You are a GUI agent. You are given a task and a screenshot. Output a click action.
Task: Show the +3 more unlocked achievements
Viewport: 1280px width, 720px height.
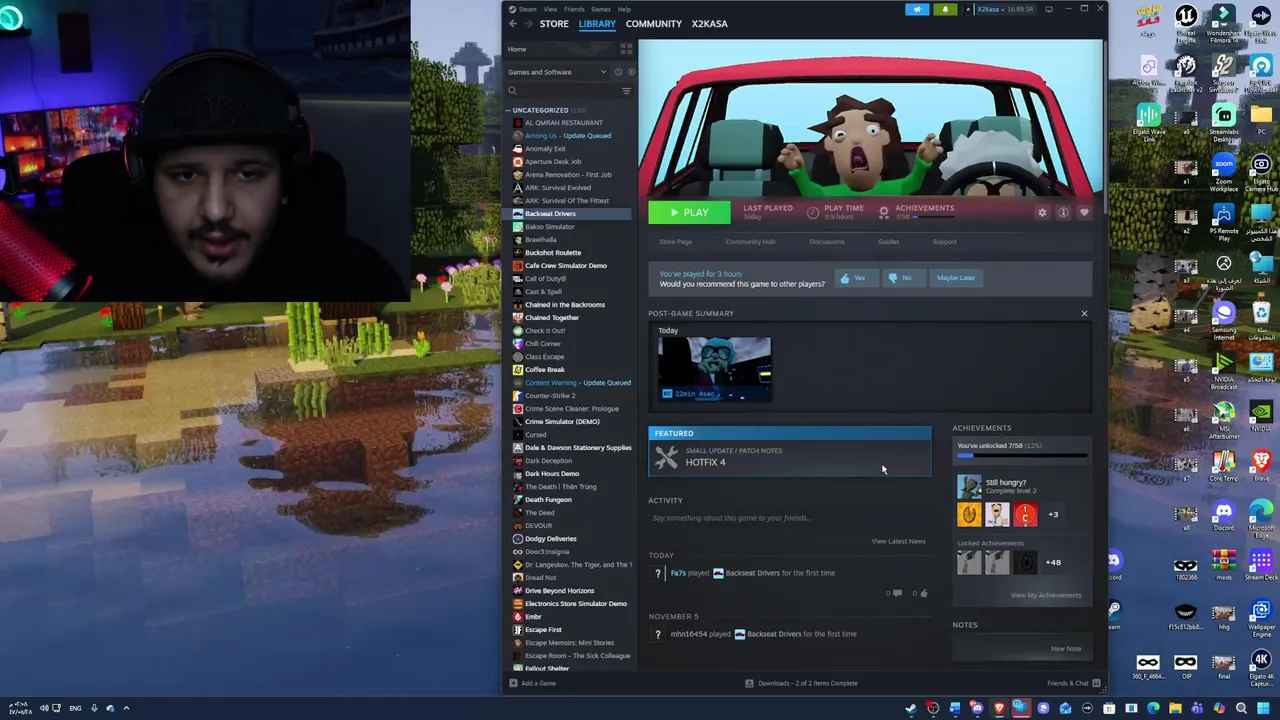1053,514
